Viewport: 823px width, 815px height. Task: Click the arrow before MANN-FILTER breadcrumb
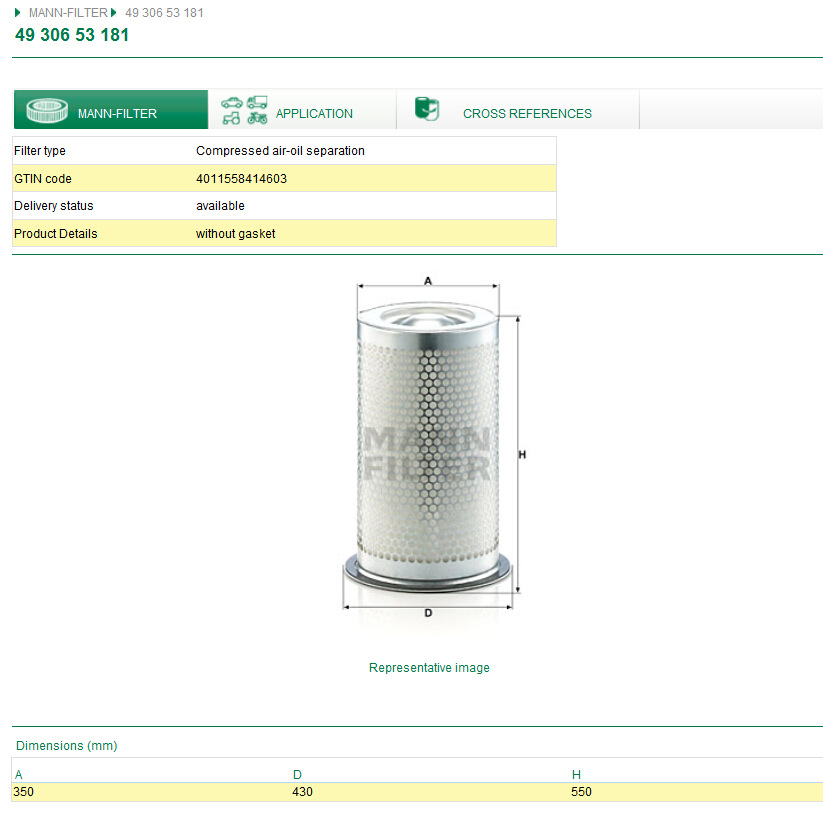click(17, 13)
